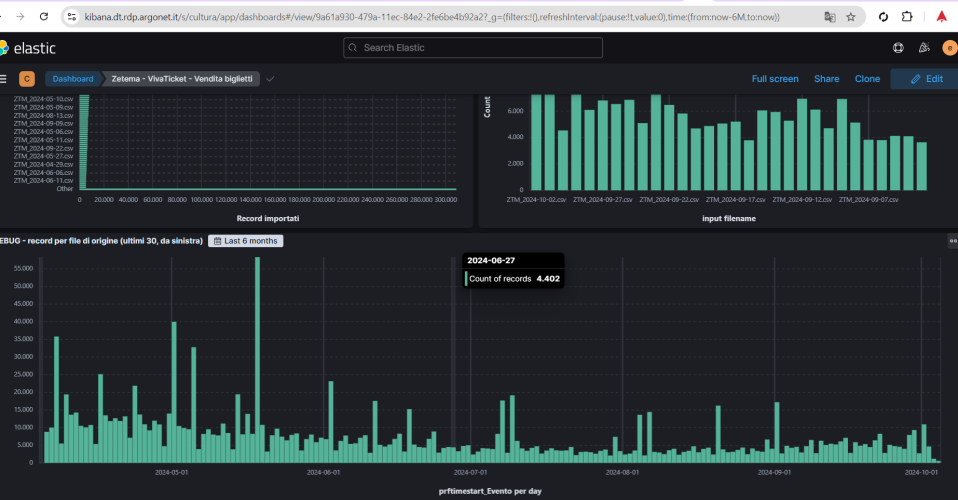This screenshot has height=500, width=958.
Task: Bookmark this page with star icon
Action: 850,17
